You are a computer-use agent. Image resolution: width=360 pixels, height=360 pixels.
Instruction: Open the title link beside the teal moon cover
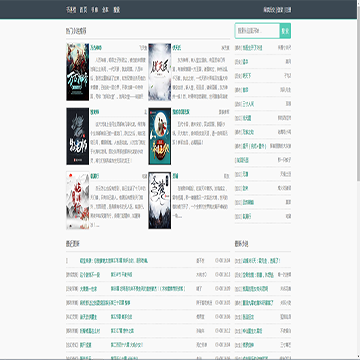pos(181,112)
